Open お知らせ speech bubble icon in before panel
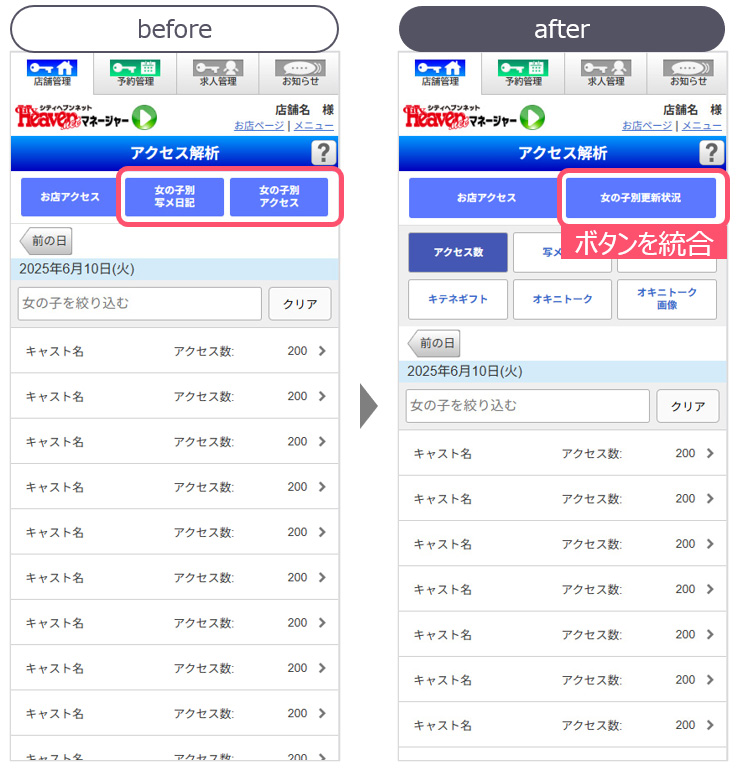Viewport: 736px width, 771px height. [300, 73]
